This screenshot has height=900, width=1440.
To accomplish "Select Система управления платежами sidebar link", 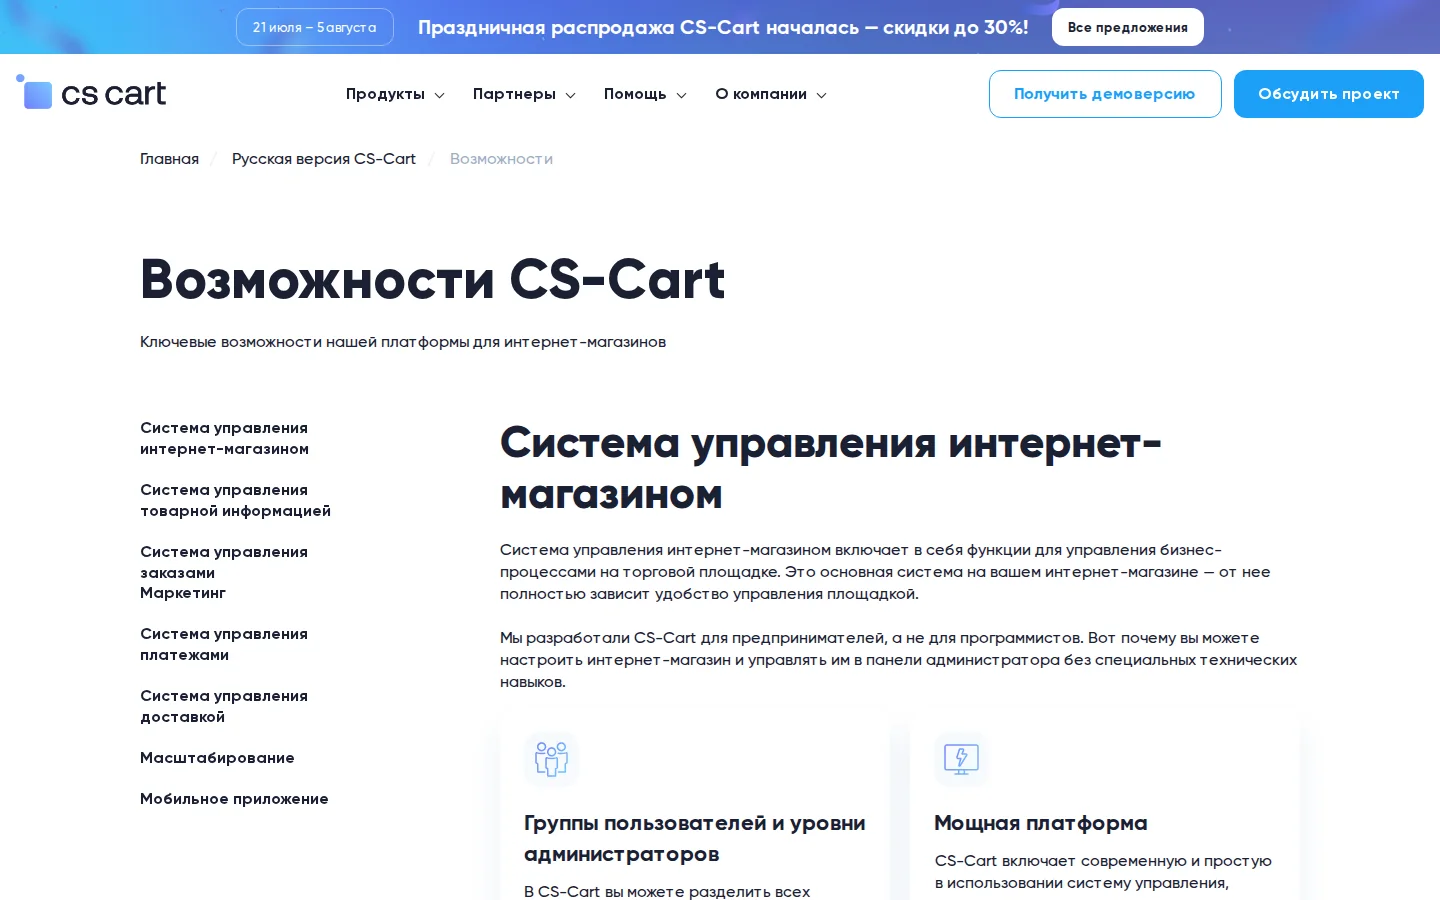I will (224, 644).
